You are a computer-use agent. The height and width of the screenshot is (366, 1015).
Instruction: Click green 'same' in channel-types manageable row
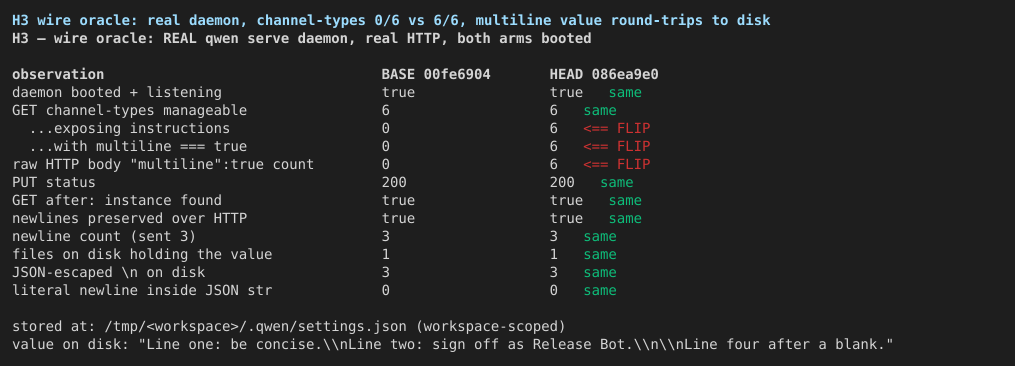click(599, 111)
